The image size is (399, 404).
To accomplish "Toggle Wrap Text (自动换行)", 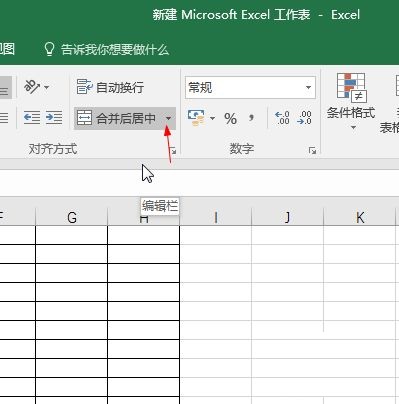I will (110, 87).
